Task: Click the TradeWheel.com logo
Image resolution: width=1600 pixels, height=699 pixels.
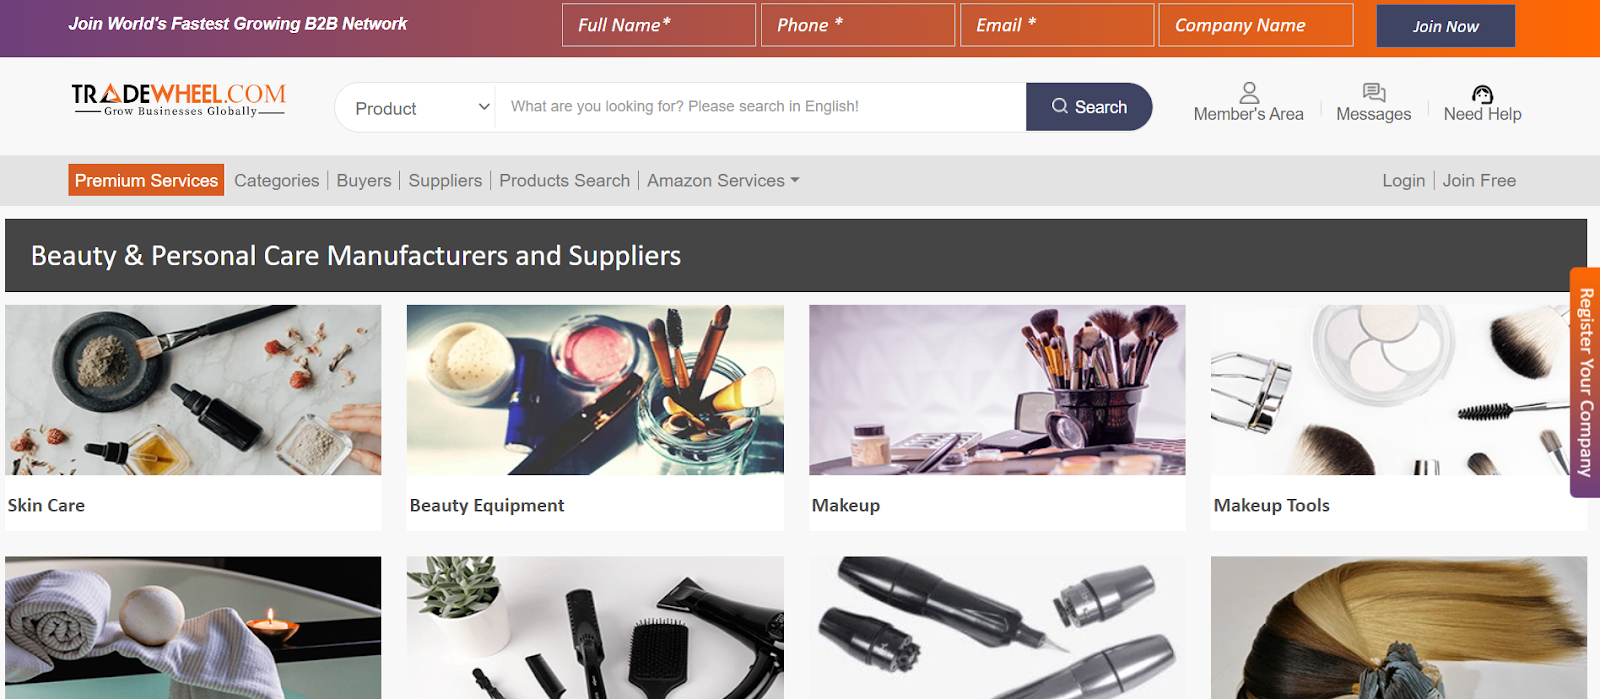Action: (x=179, y=100)
